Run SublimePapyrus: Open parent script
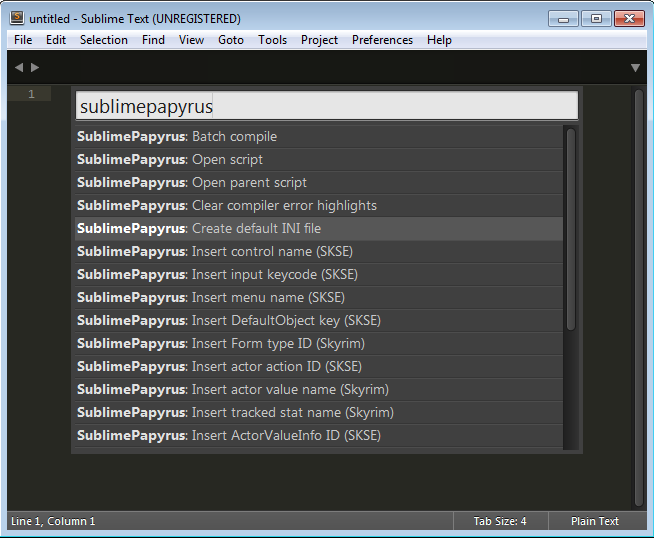This screenshot has width=654, height=538. 319,183
